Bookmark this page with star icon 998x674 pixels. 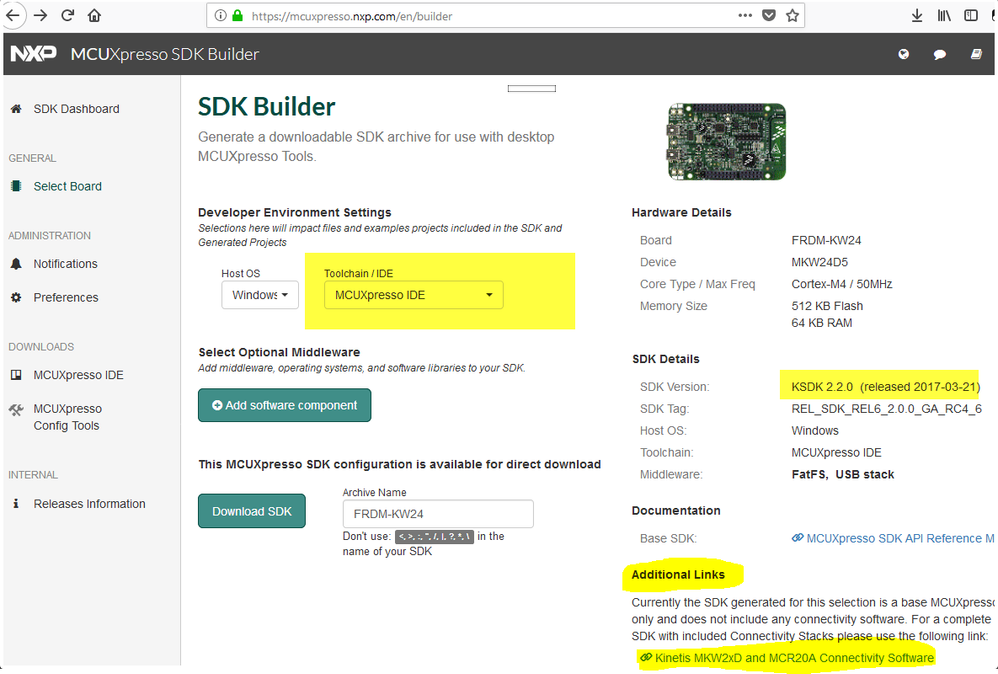pos(792,15)
